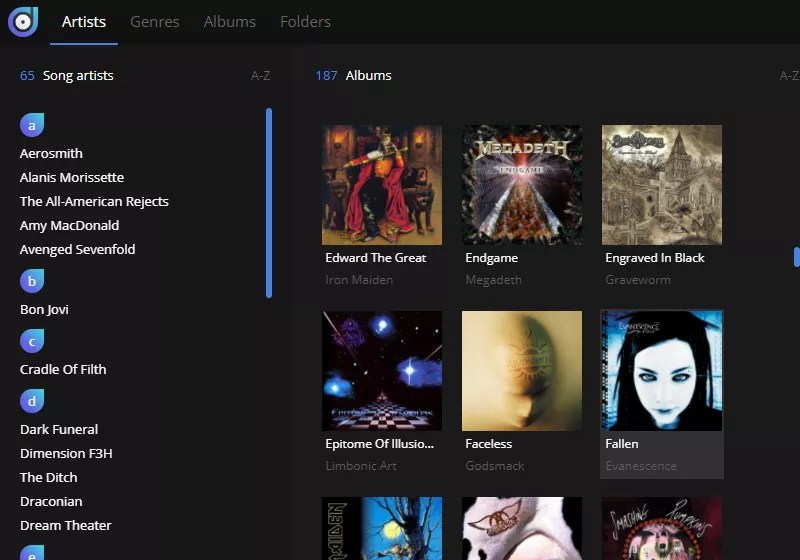
Task: Click the 'Endgame' album title
Action: point(491,258)
